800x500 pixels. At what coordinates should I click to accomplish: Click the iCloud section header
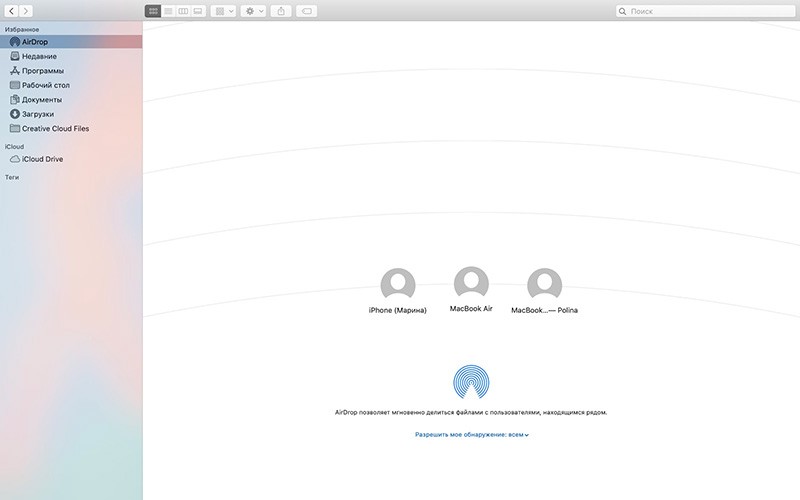[x=14, y=146]
